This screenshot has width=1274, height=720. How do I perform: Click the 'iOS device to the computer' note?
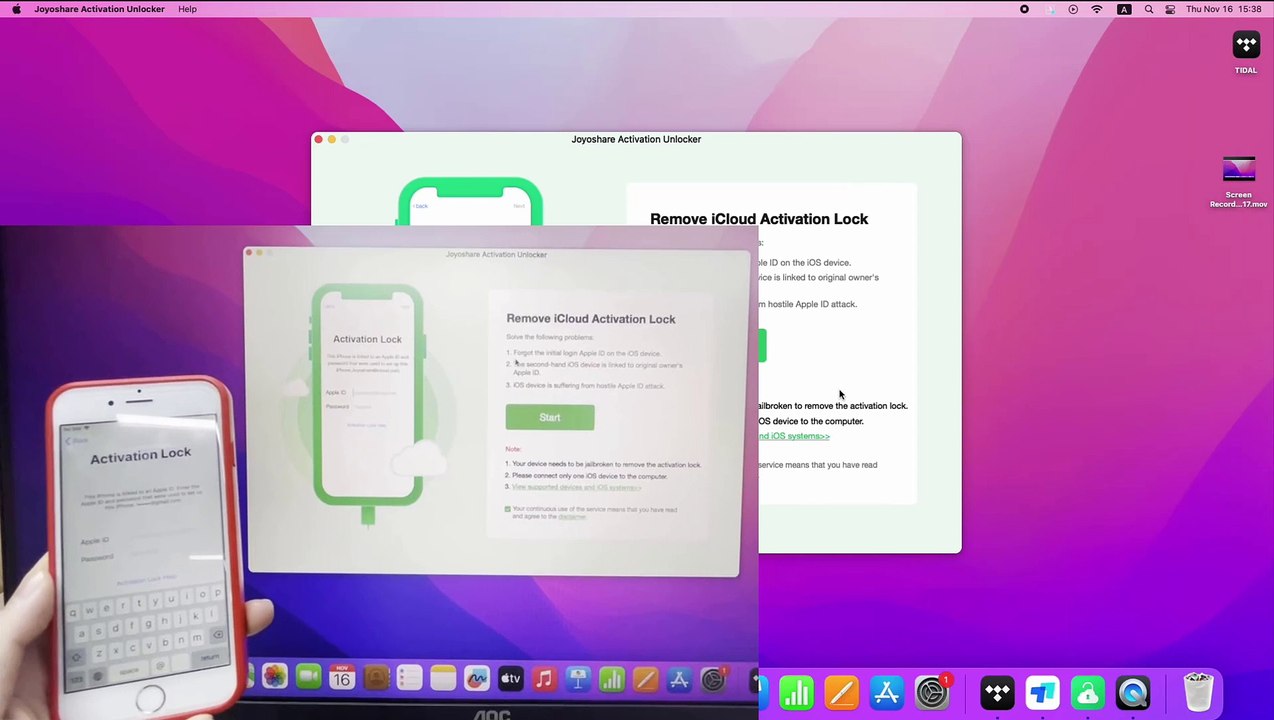[811, 421]
